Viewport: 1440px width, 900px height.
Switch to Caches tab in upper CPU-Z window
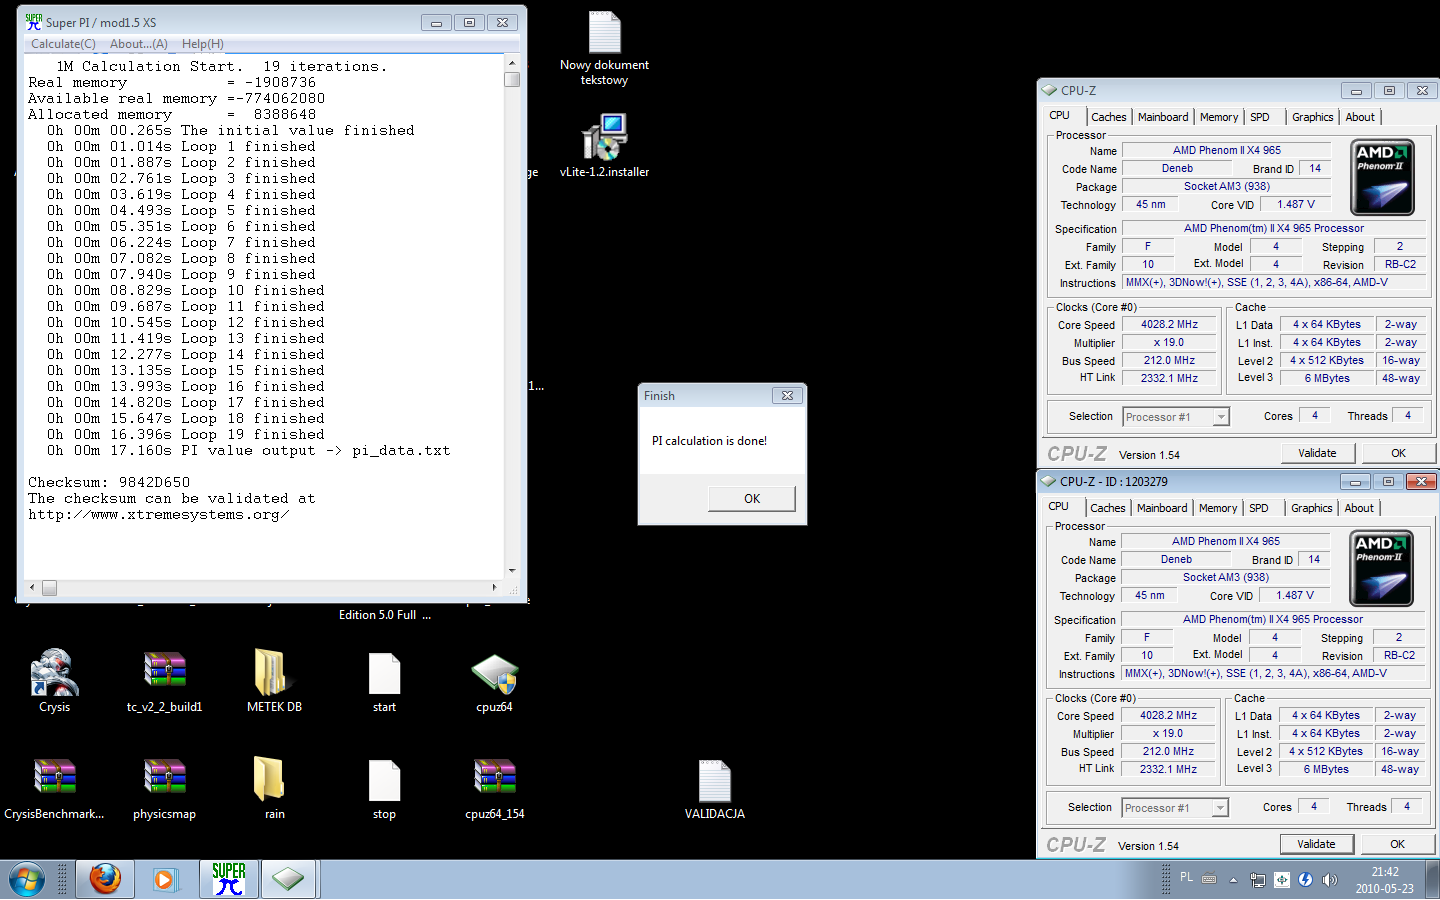pos(1109,117)
